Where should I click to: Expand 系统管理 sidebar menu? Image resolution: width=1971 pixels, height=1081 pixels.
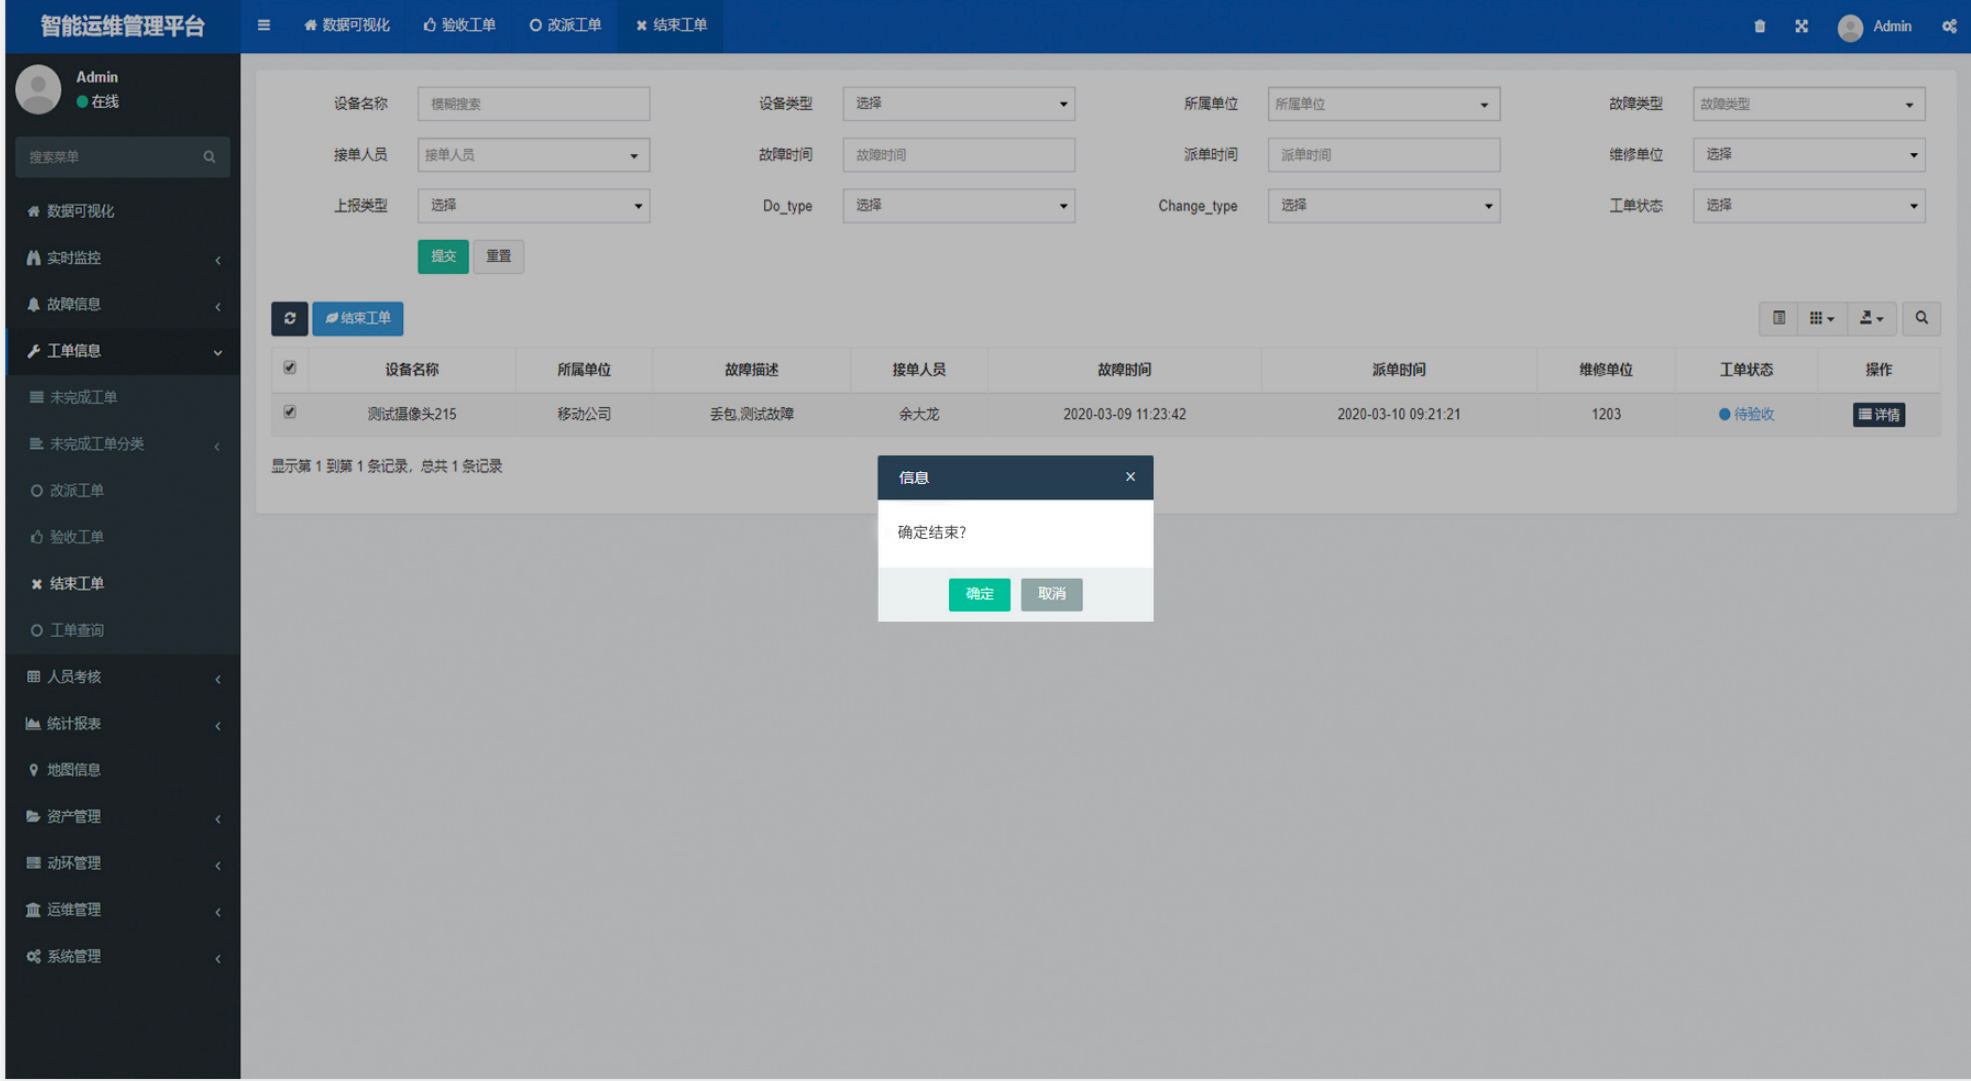122,957
